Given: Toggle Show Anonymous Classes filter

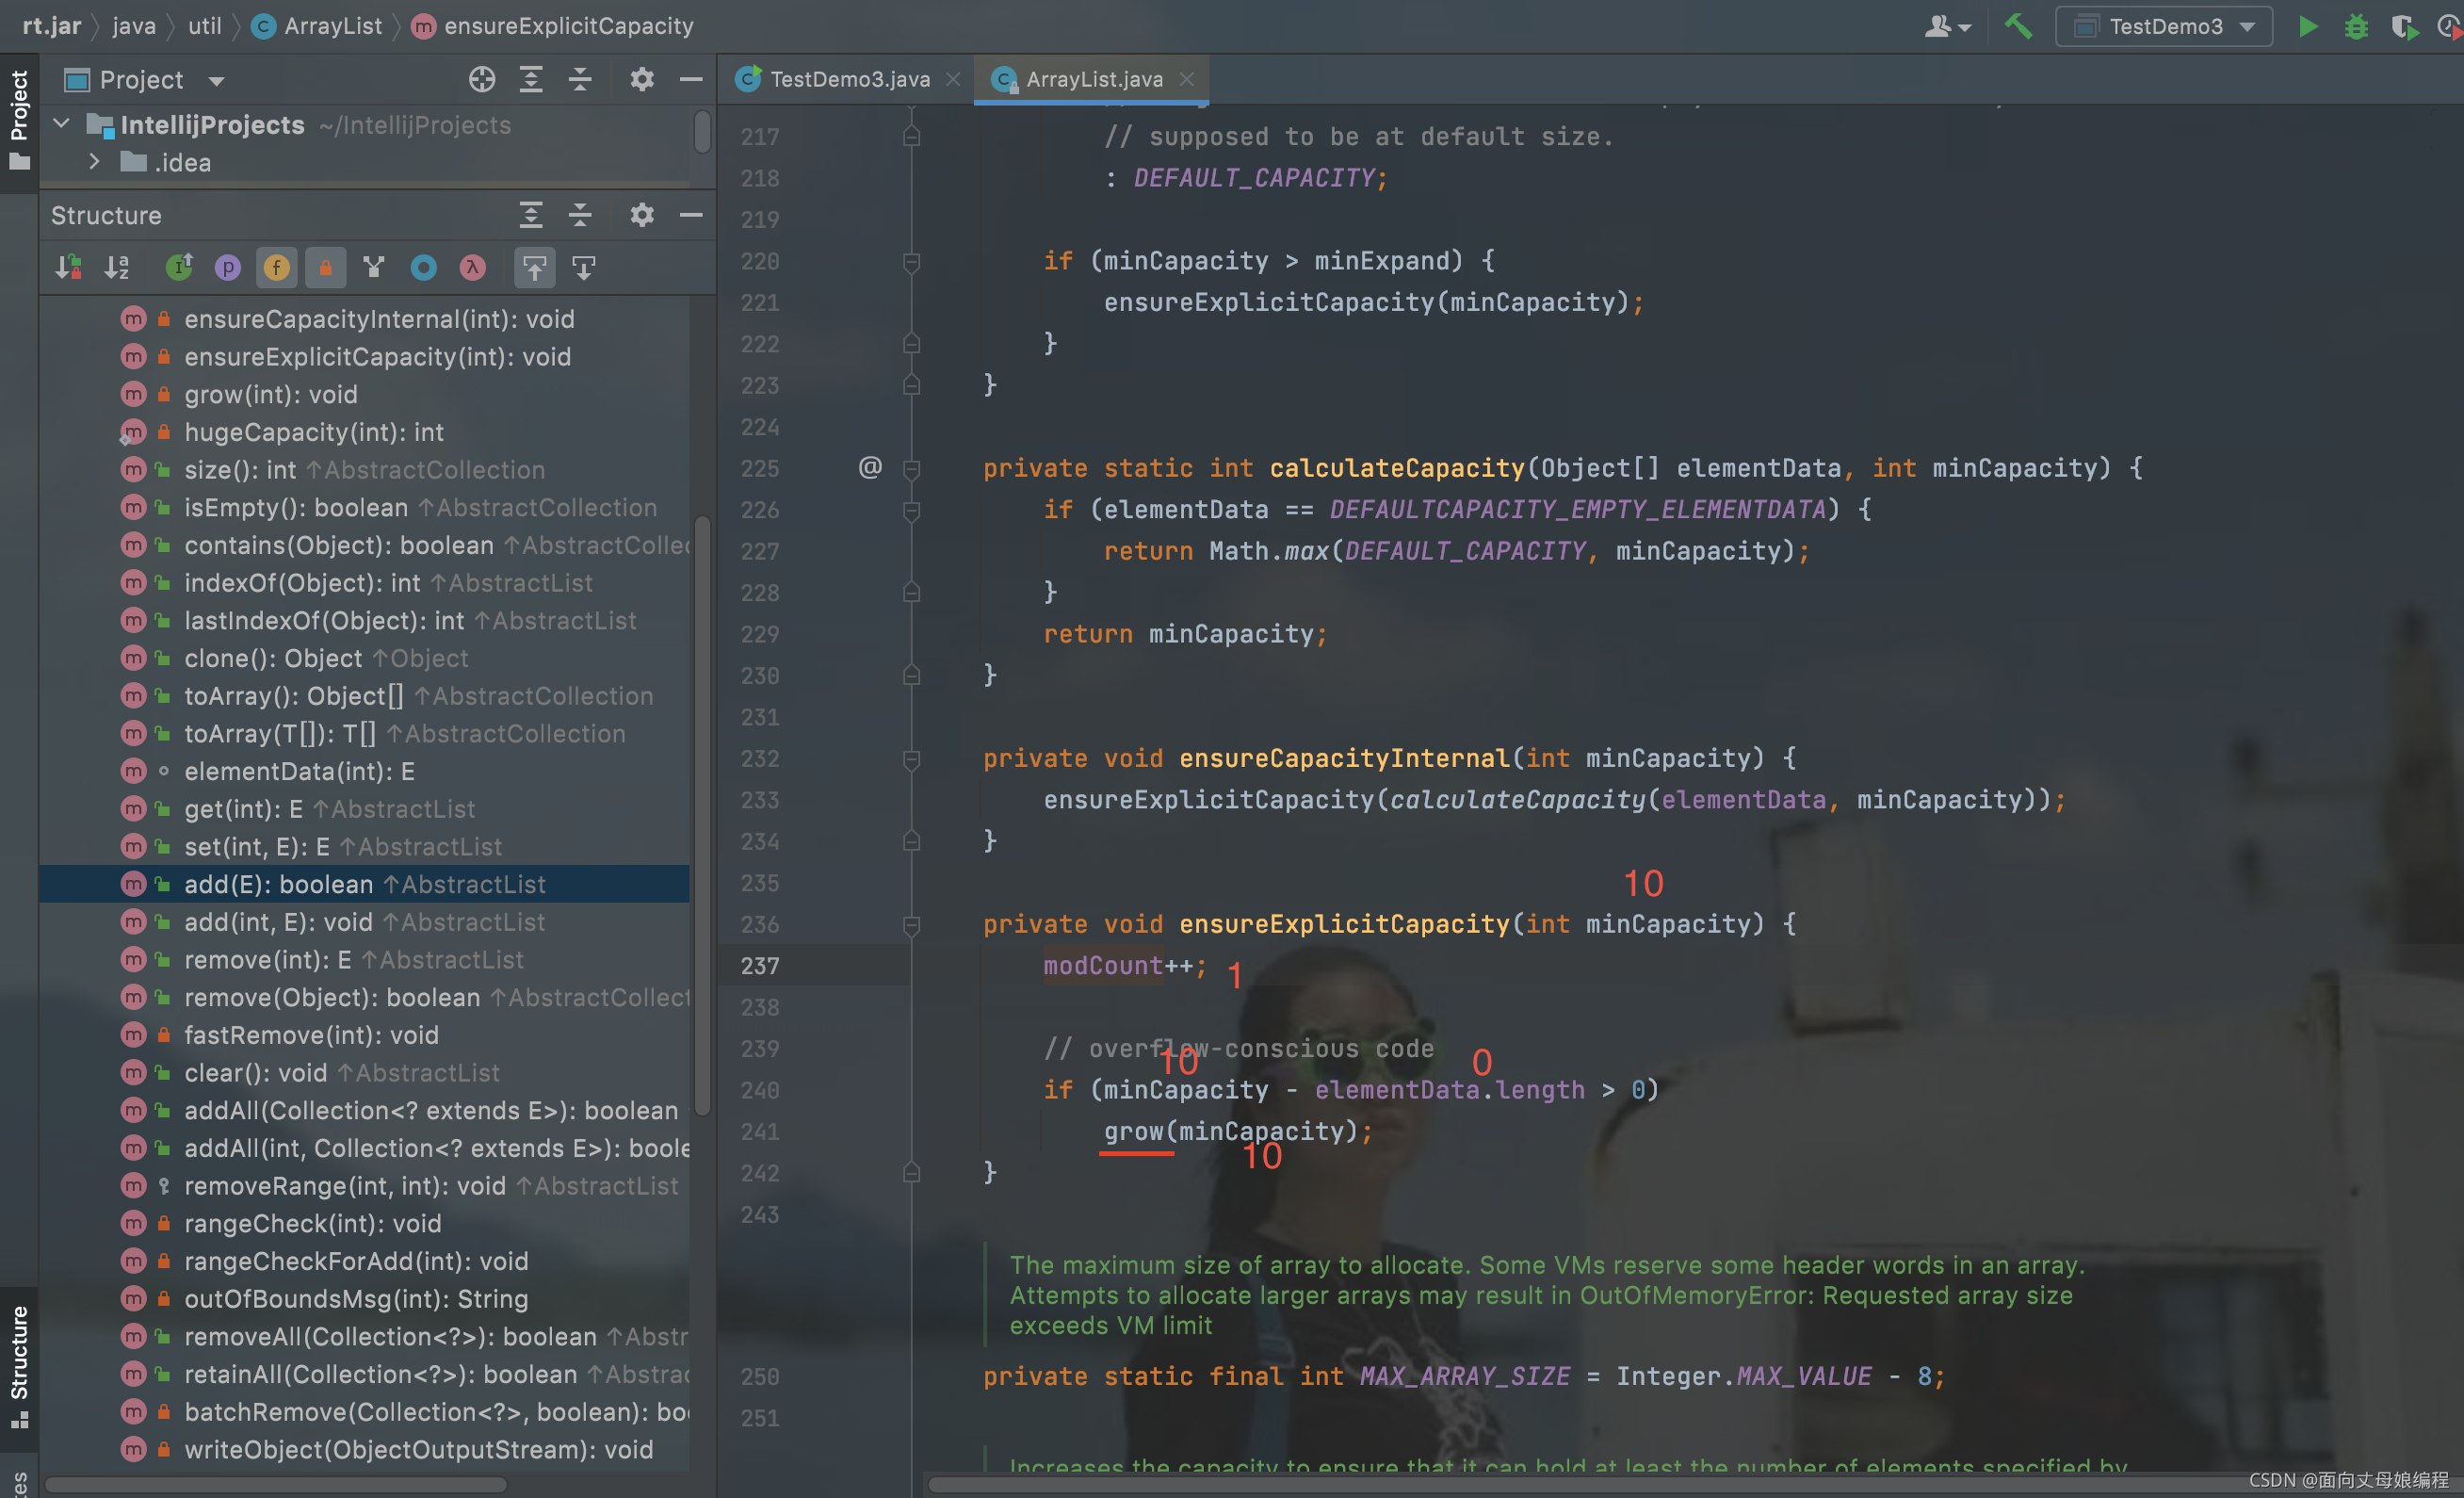Looking at the screenshot, I should [374, 267].
